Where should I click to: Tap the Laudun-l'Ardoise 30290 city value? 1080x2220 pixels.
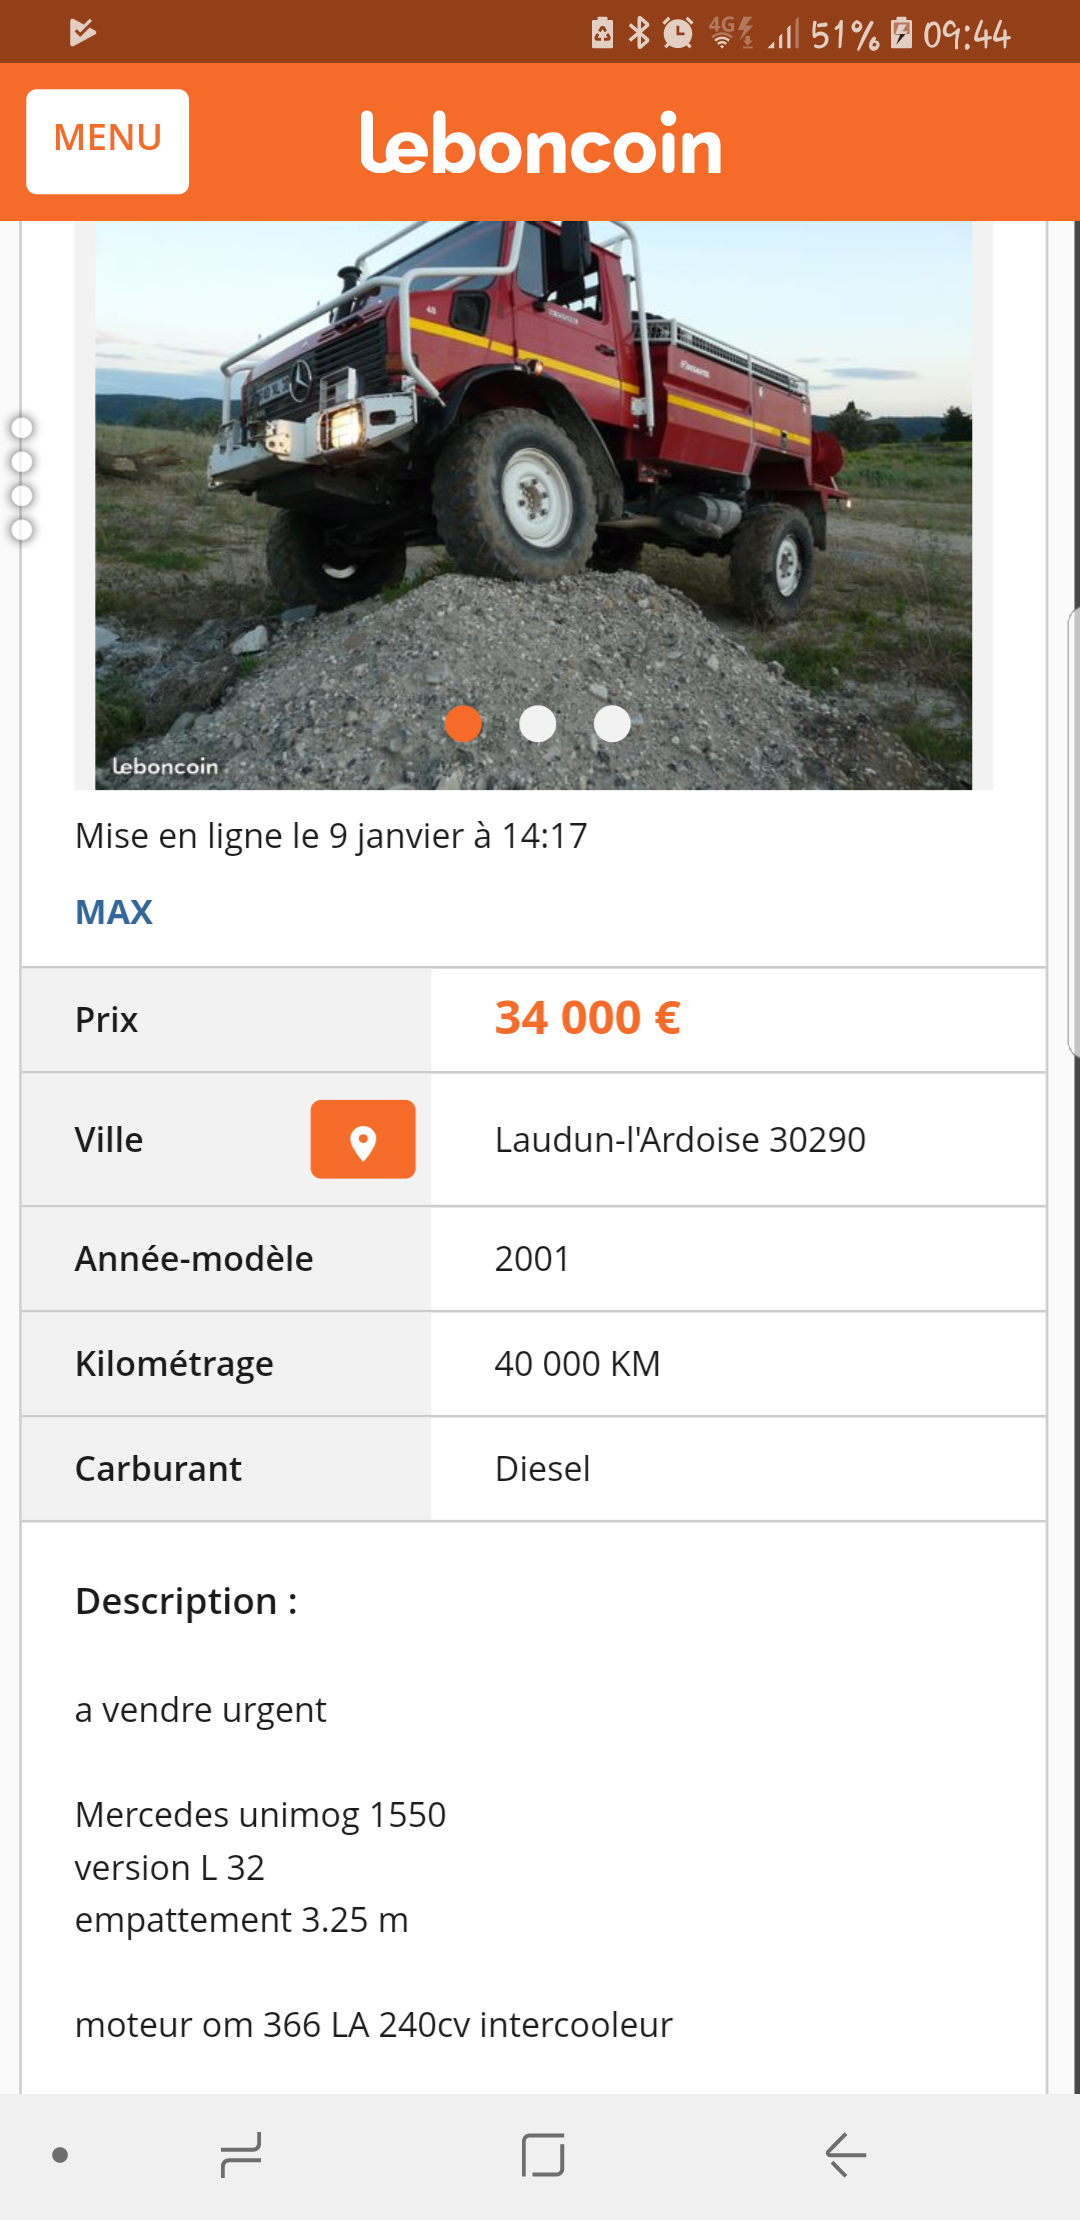(680, 1140)
